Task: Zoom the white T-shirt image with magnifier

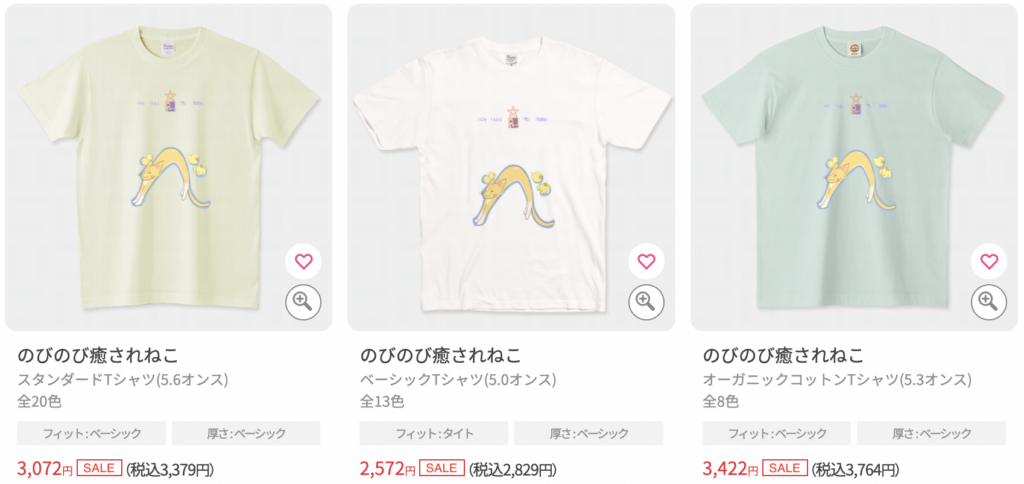Action: tap(647, 301)
